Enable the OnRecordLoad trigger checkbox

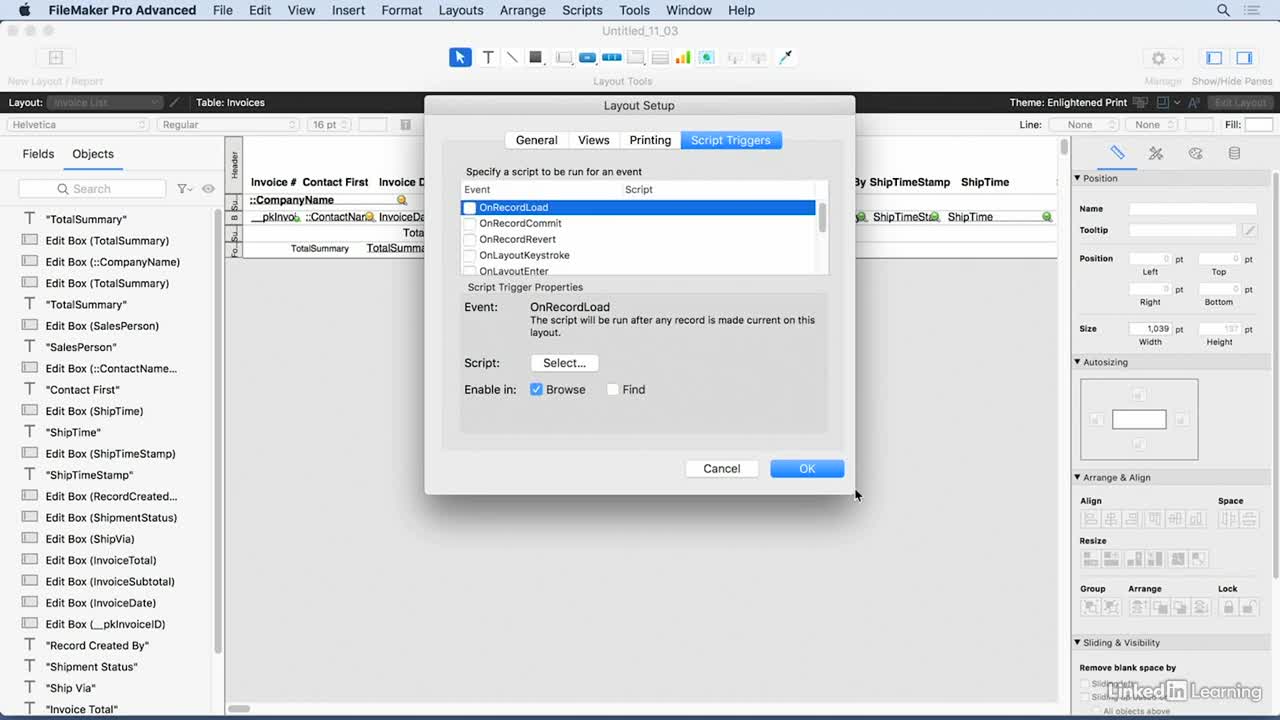point(469,207)
